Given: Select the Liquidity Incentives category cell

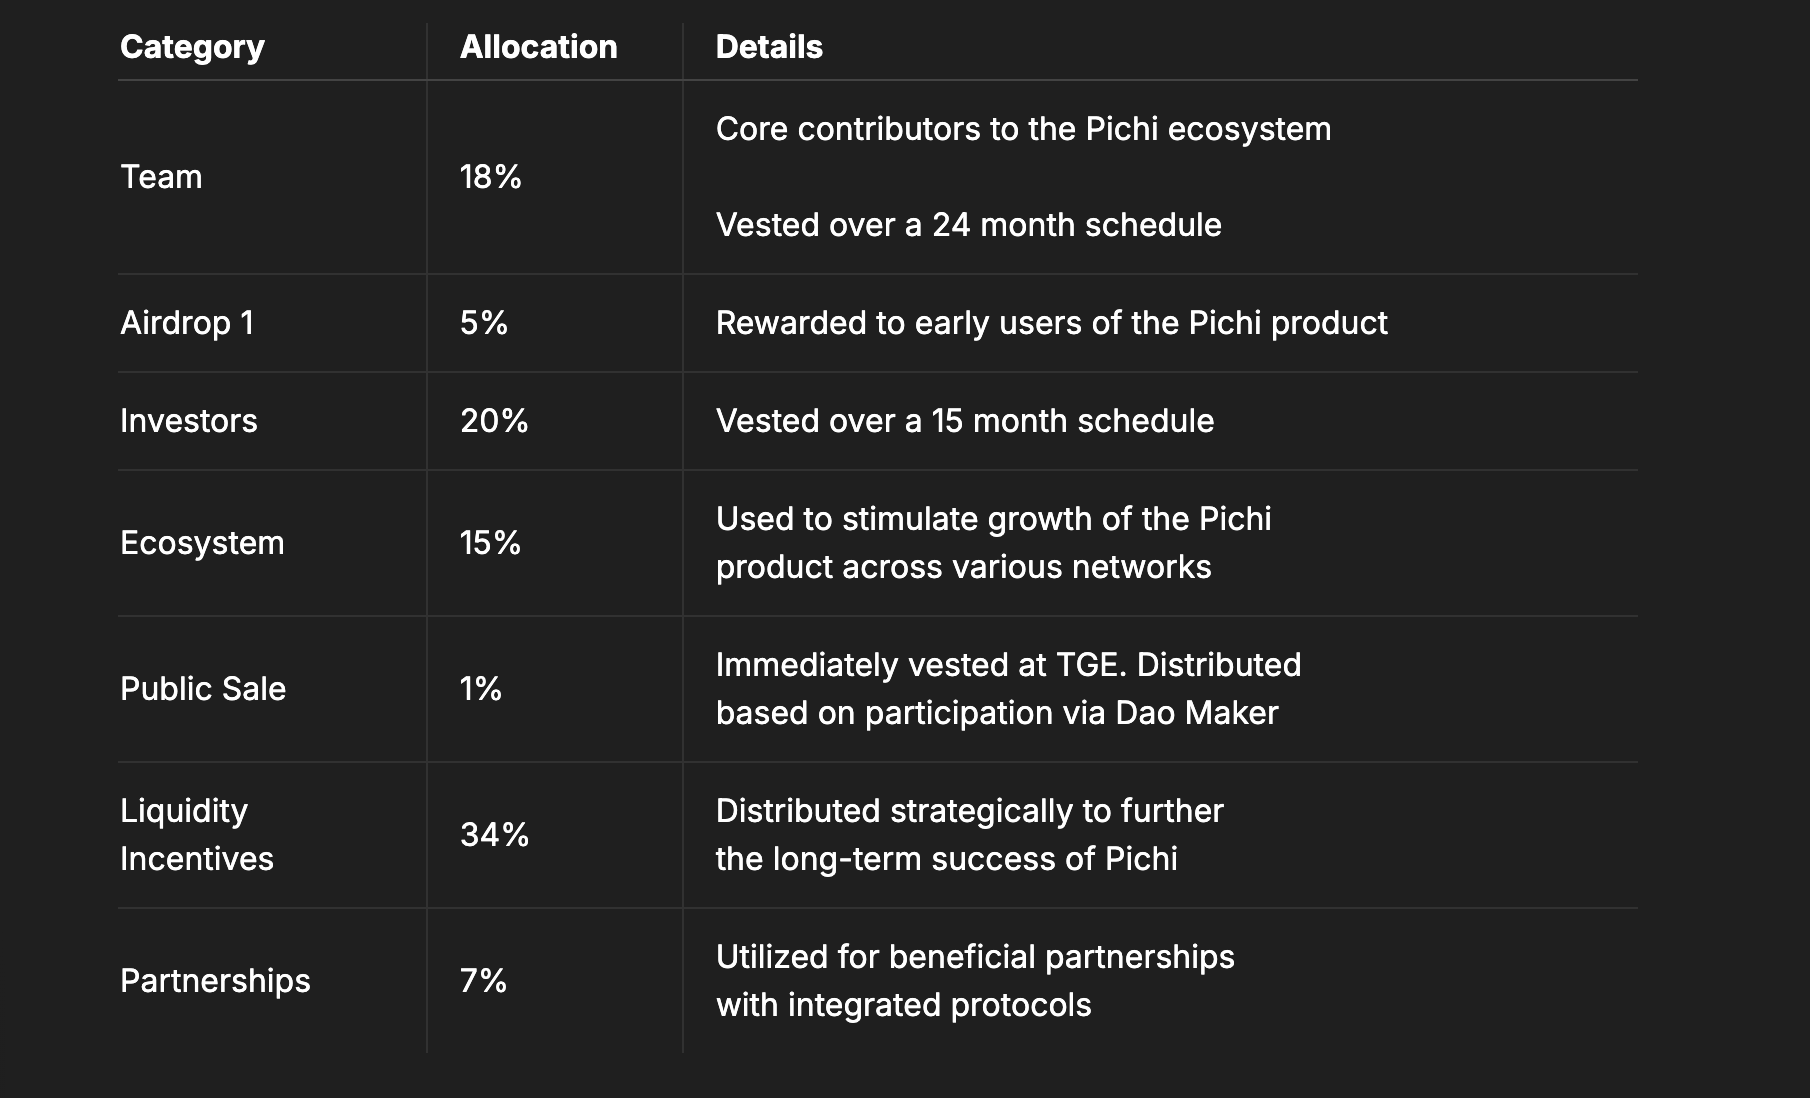Looking at the screenshot, I should pos(196,835).
